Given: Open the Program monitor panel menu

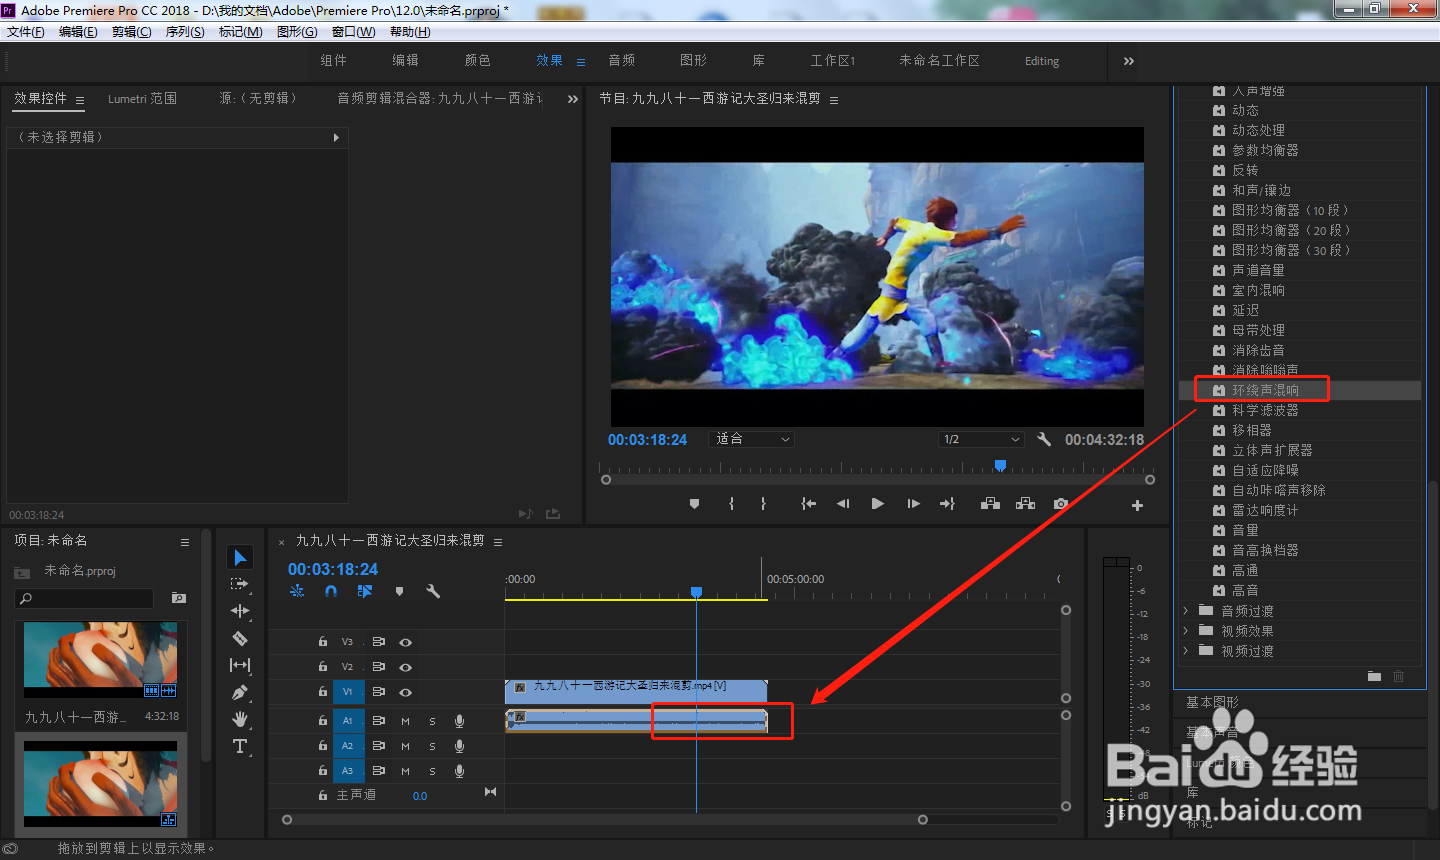Looking at the screenshot, I should pyautogui.click(x=834, y=100).
